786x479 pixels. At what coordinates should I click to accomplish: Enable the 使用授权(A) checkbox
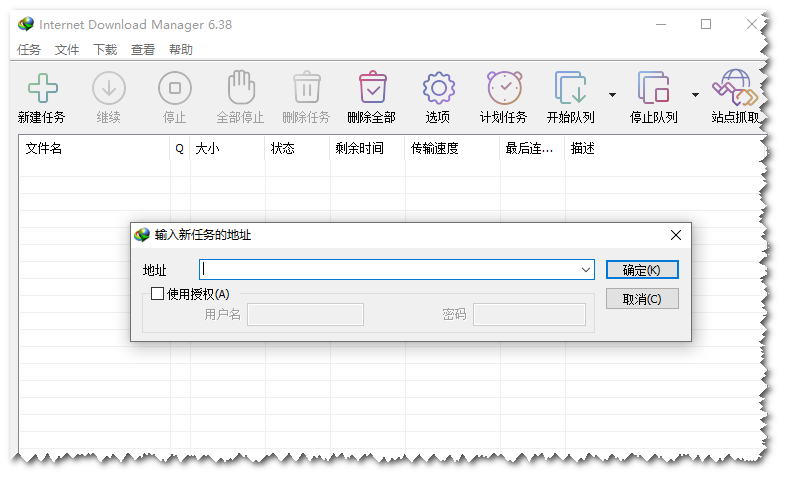157,294
